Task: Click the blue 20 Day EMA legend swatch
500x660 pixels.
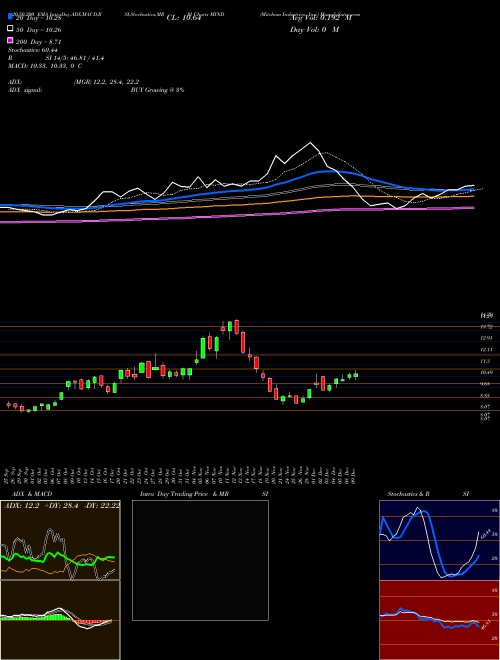Action: point(10,17)
